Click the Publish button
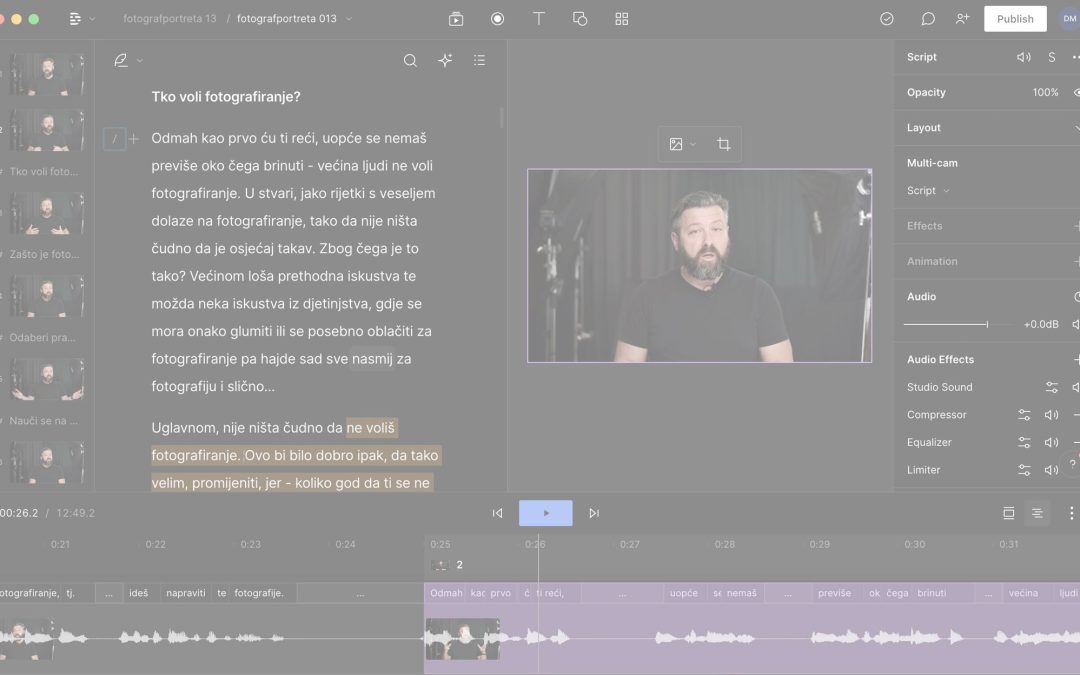 (x=1015, y=18)
